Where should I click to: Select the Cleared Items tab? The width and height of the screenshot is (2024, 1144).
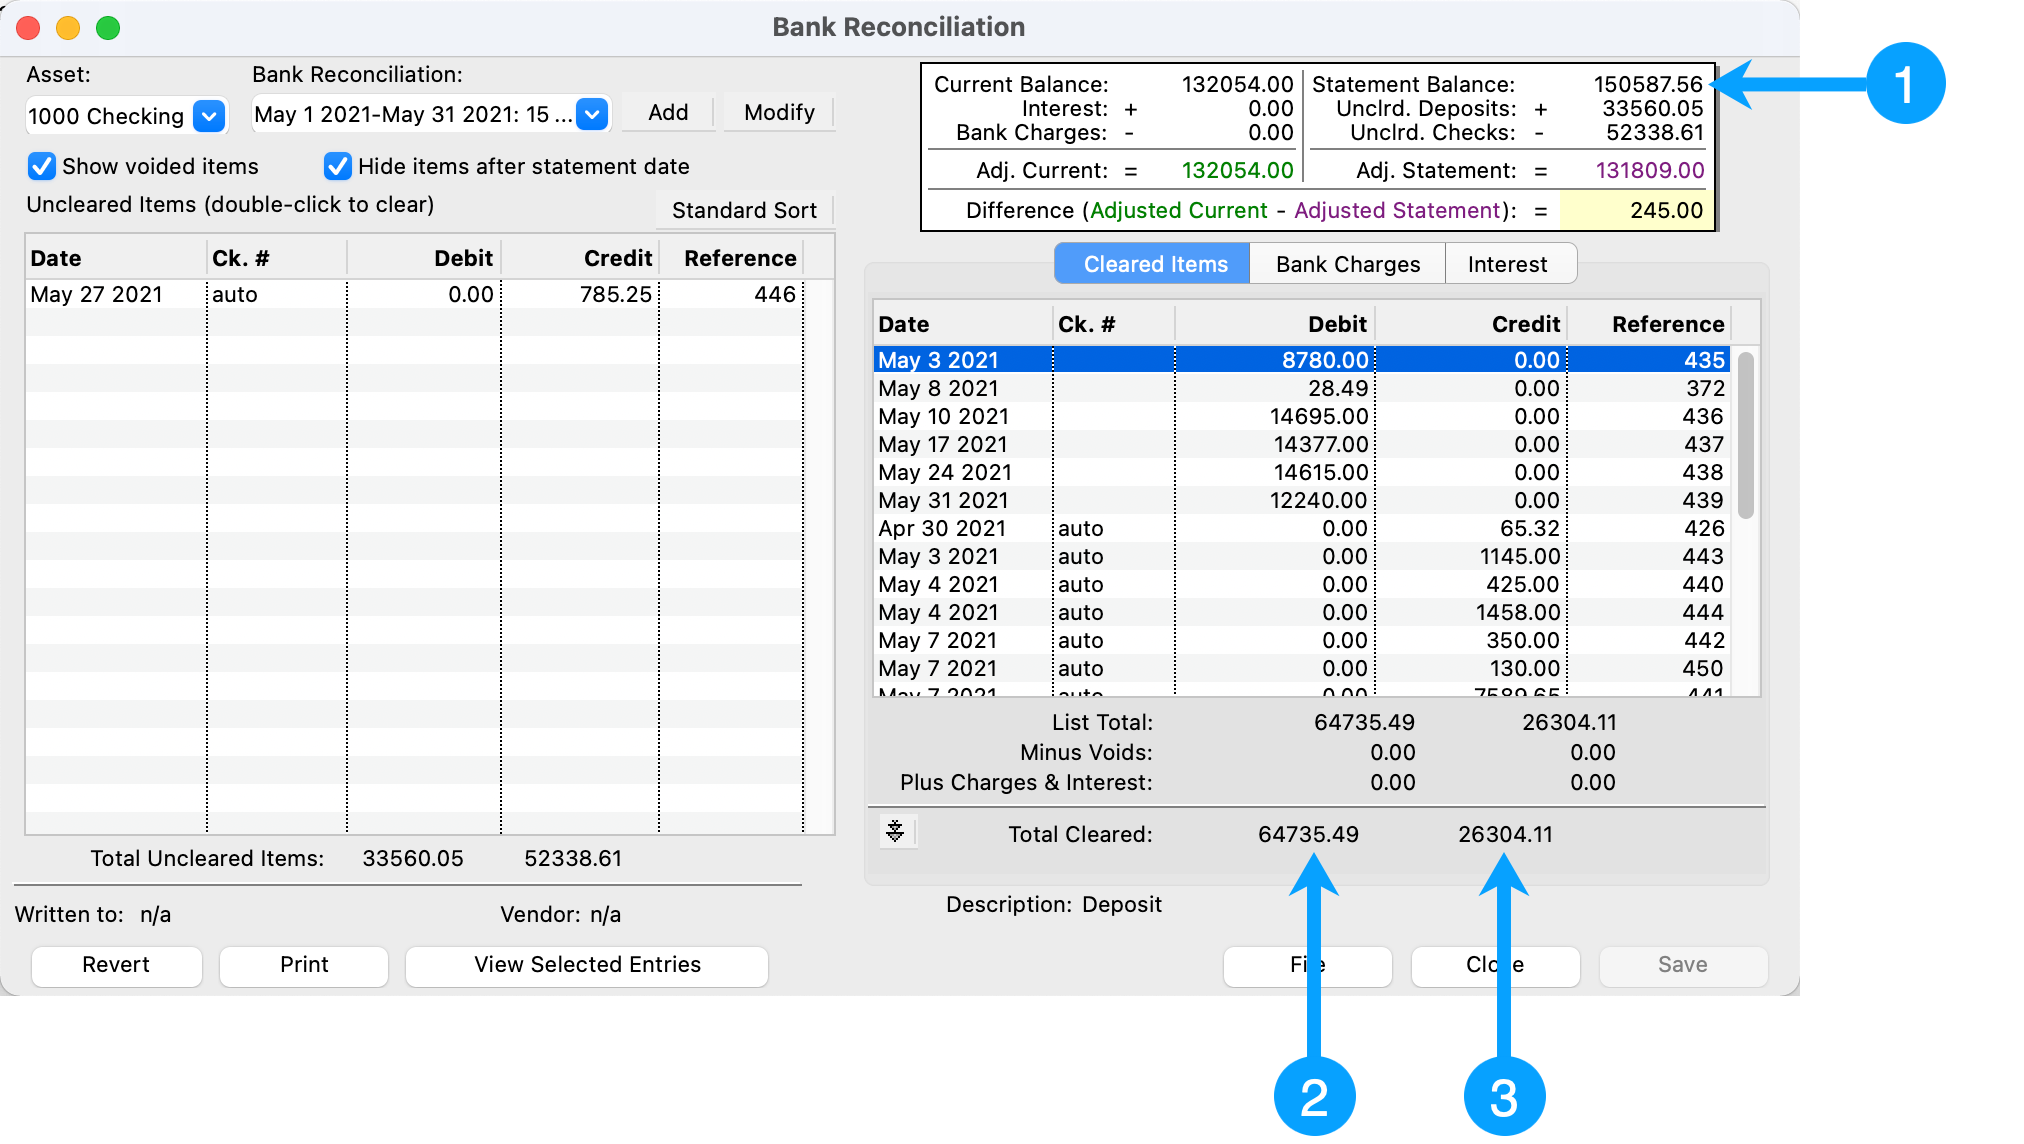[x=1155, y=264]
